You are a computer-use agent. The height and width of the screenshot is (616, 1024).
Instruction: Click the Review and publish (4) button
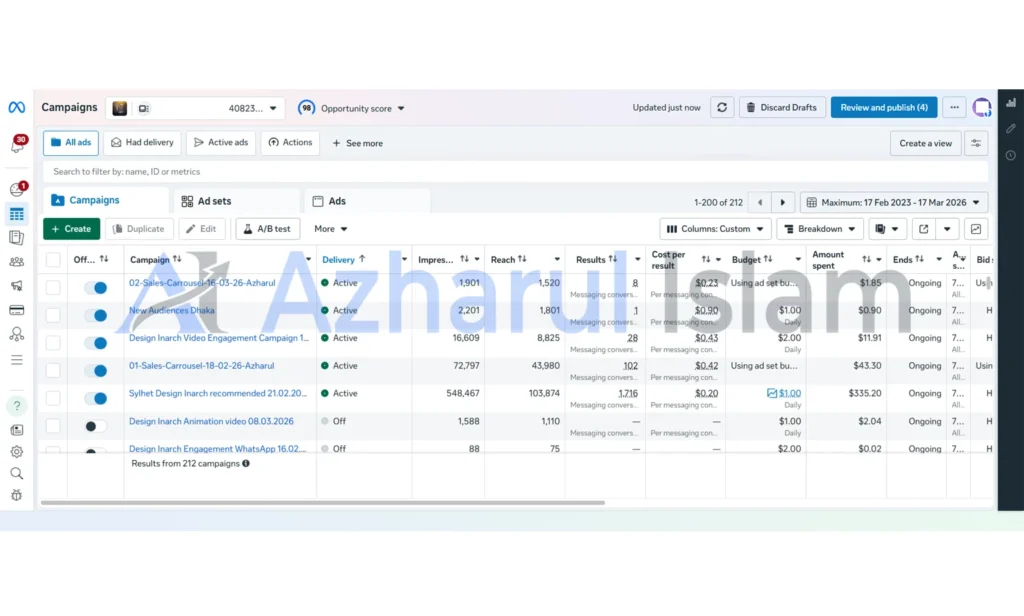coord(884,108)
